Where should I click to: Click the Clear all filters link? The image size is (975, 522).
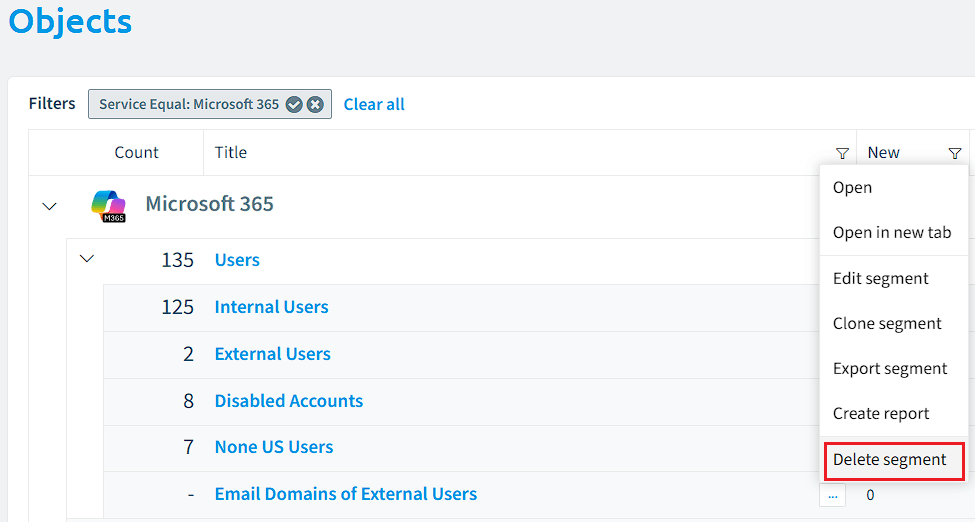[374, 105]
